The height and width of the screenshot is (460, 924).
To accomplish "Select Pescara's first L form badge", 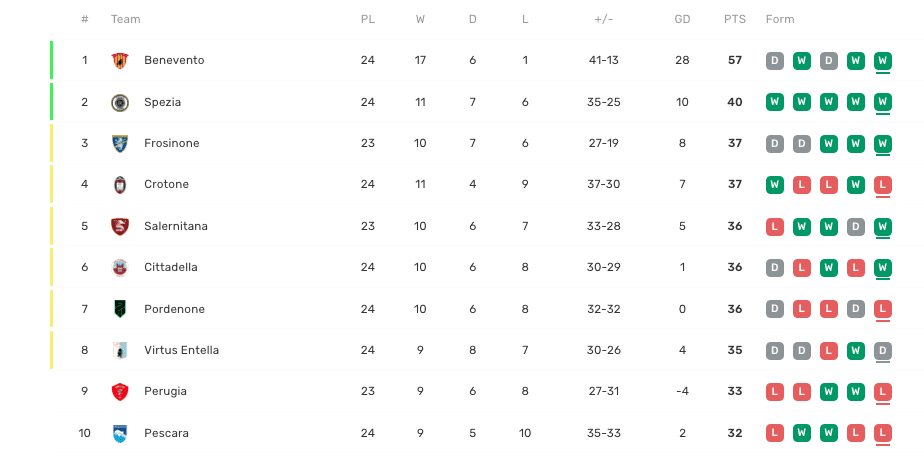I will (774, 433).
